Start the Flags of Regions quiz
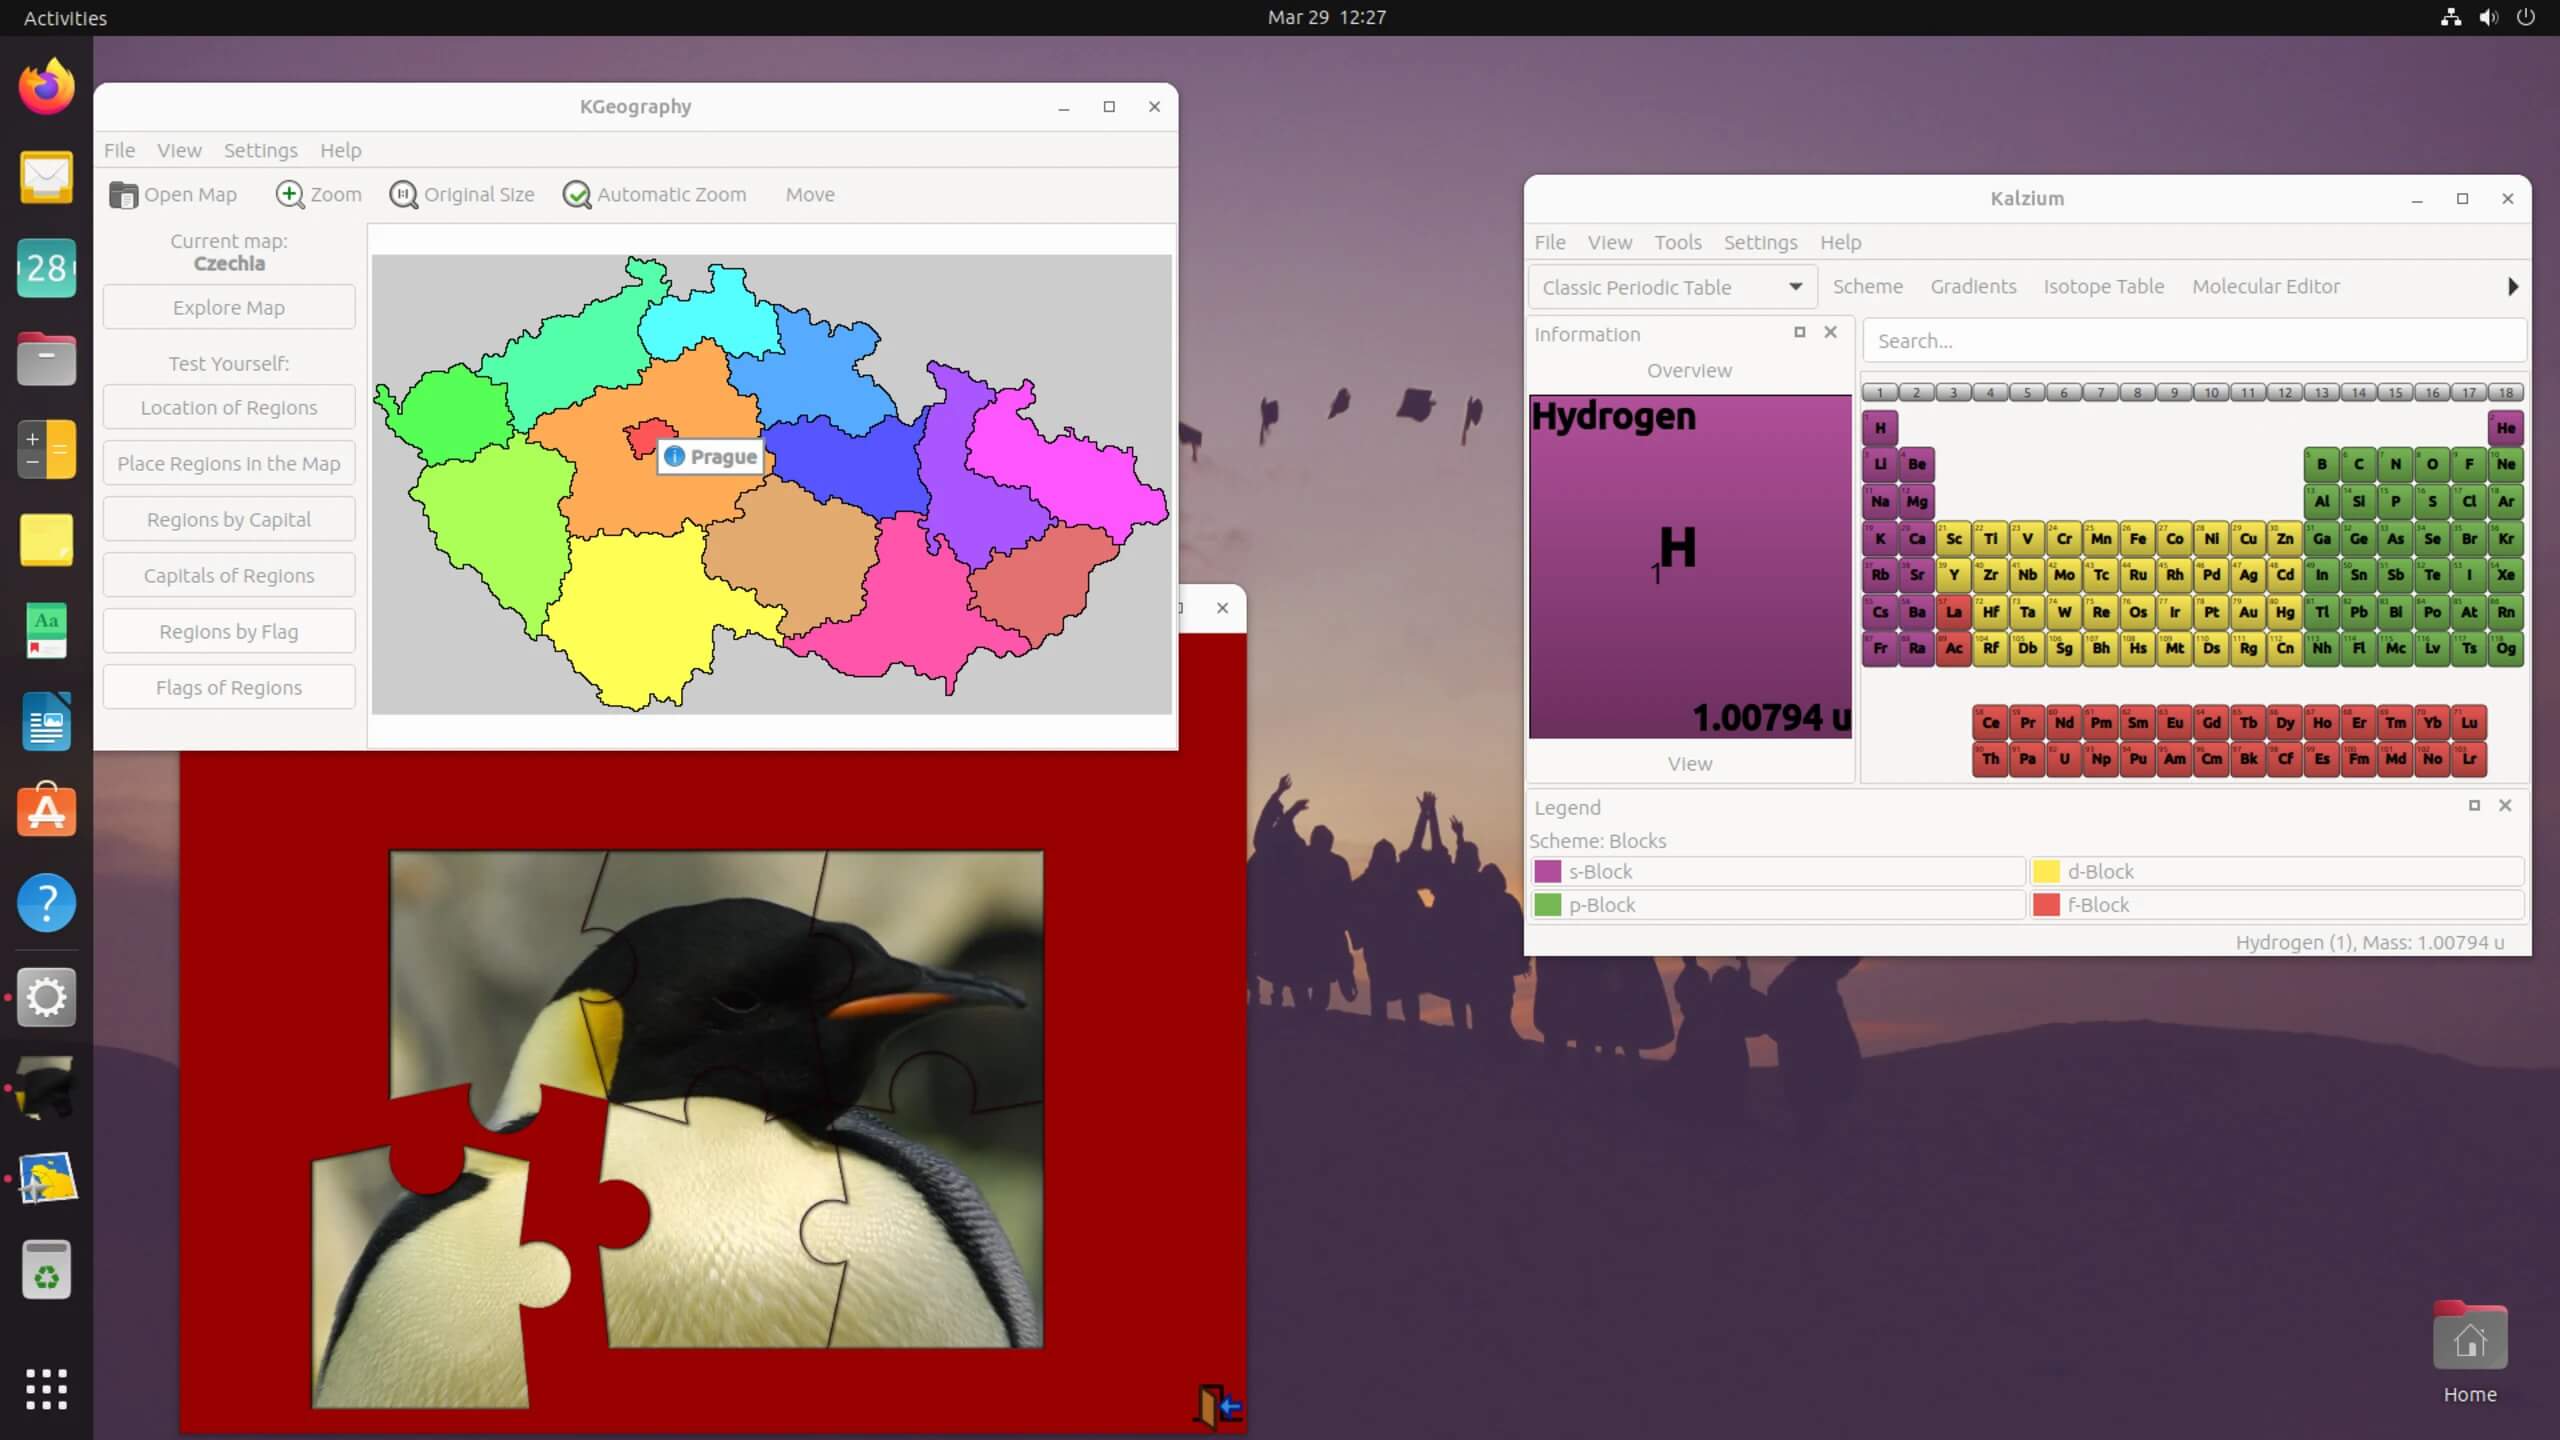This screenshot has width=2560, height=1440. coord(228,687)
